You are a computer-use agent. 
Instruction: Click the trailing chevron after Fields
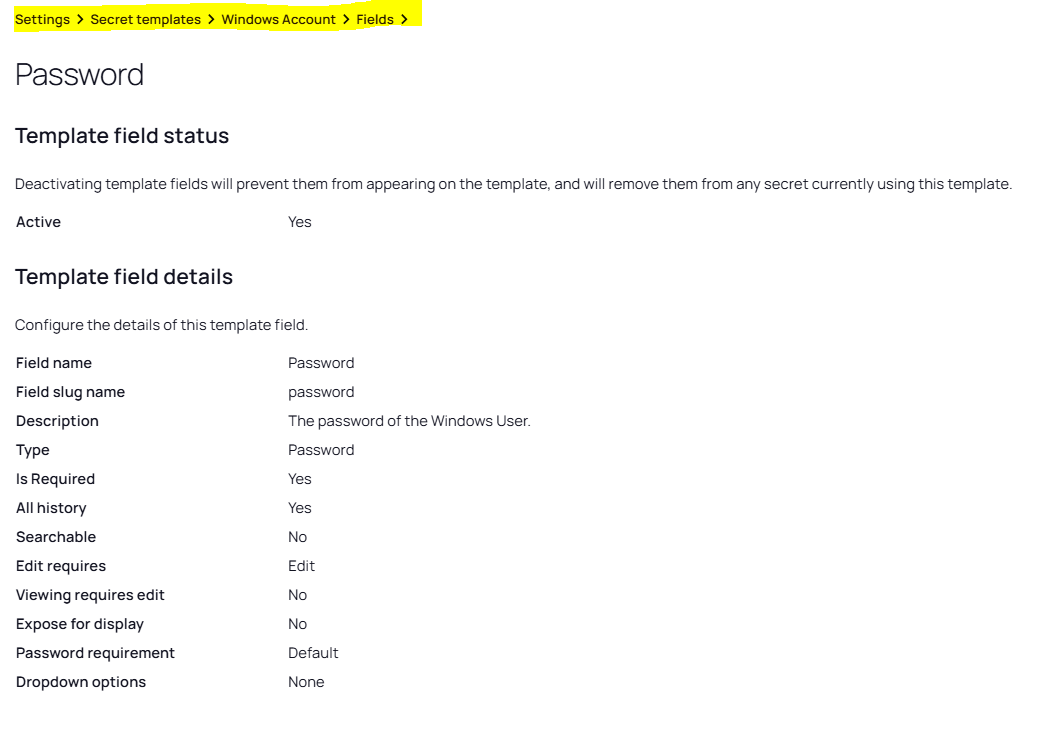point(404,19)
